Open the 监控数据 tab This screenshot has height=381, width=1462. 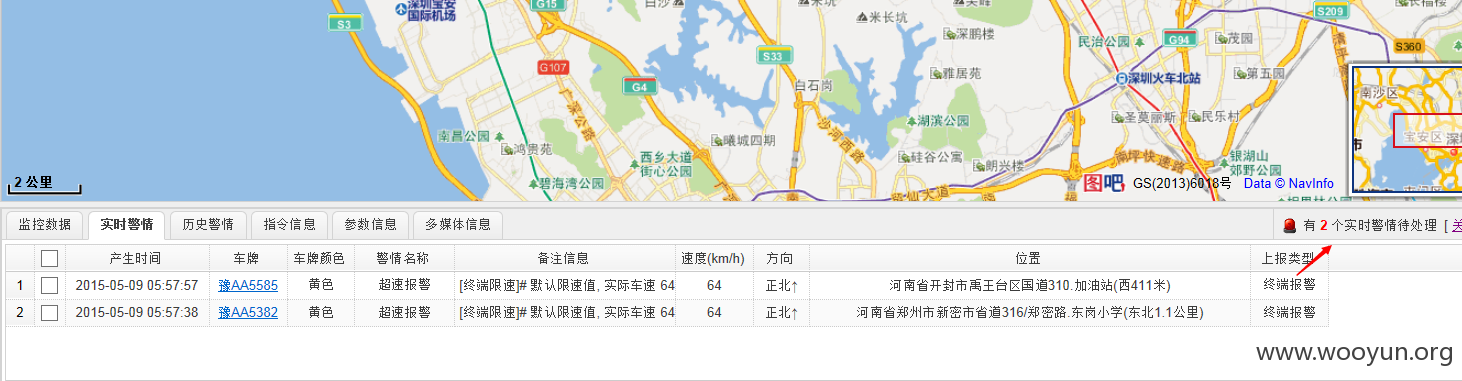pyautogui.click(x=45, y=224)
